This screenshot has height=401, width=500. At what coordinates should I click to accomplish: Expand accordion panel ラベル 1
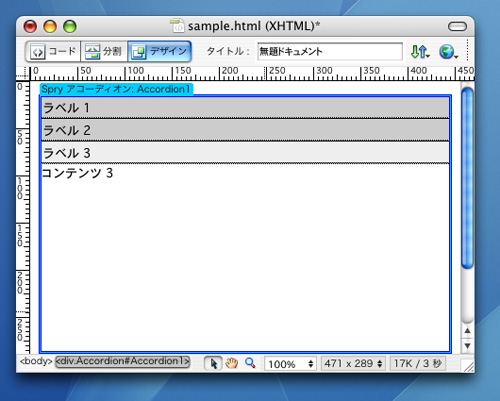coord(245,108)
